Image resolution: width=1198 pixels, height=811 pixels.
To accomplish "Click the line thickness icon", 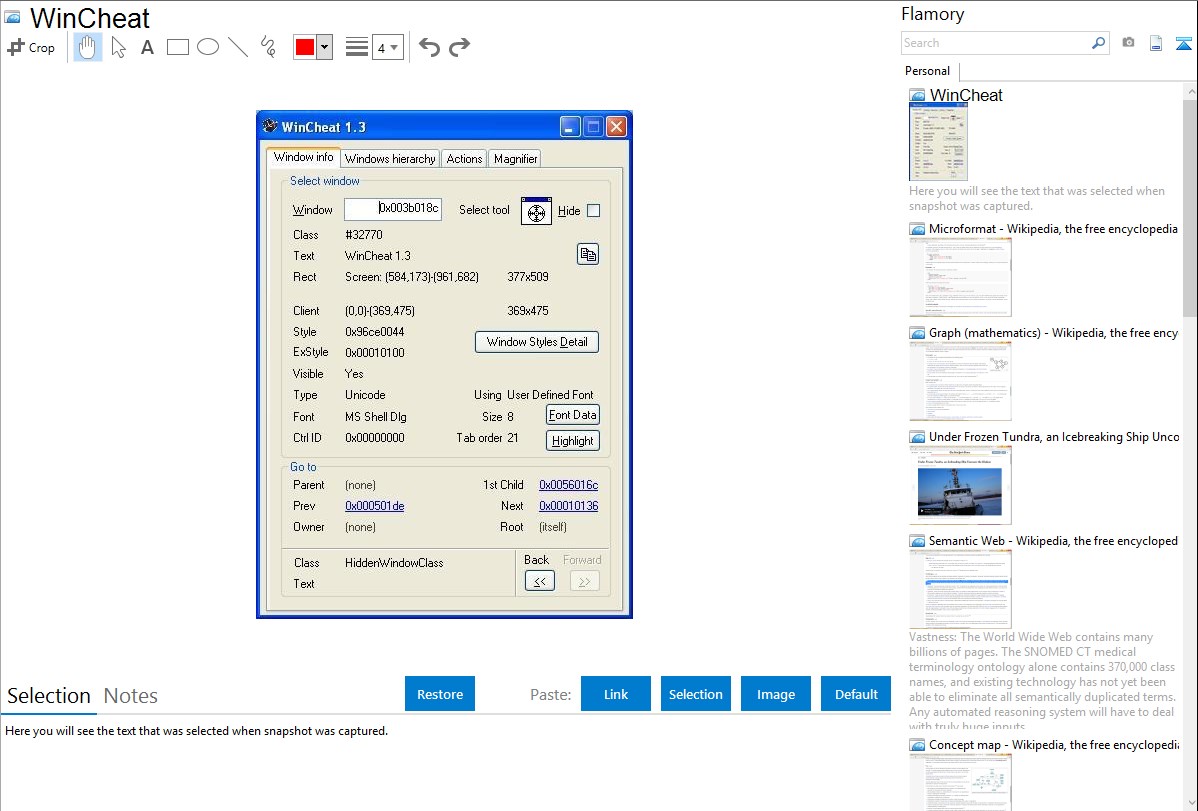I will tap(357, 47).
